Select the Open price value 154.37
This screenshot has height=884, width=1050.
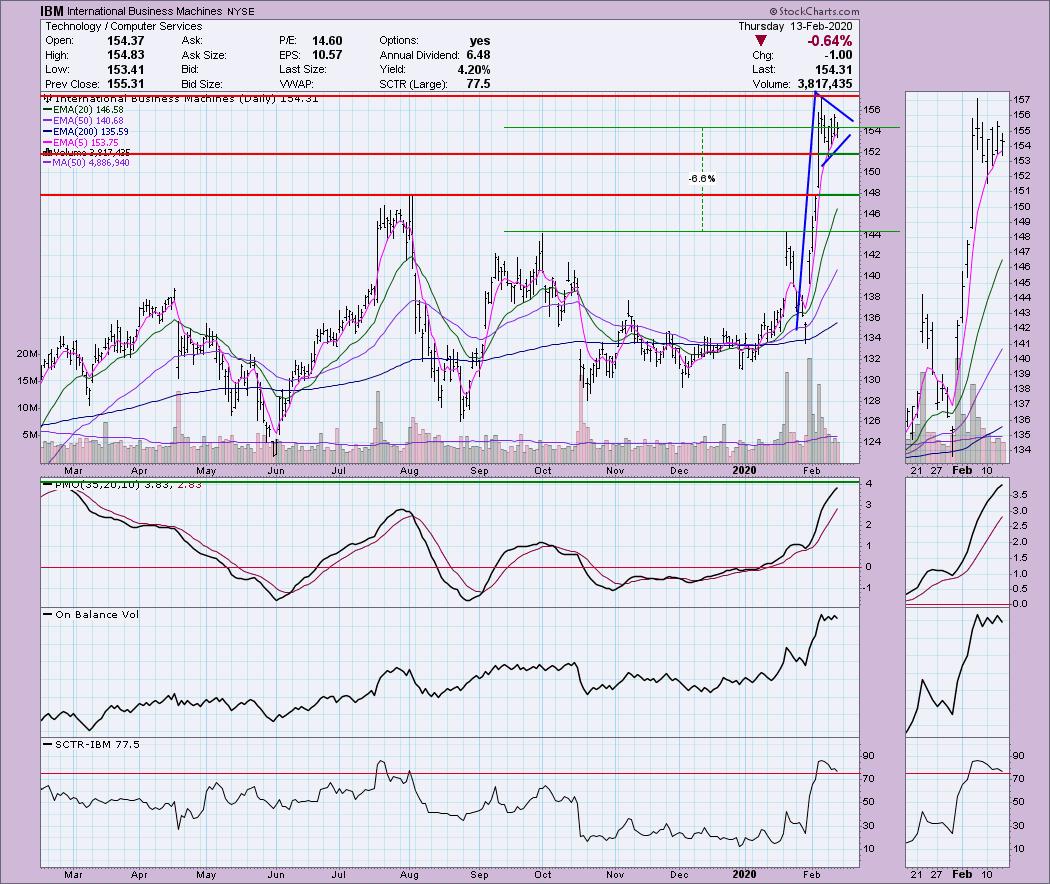(x=125, y=41)
